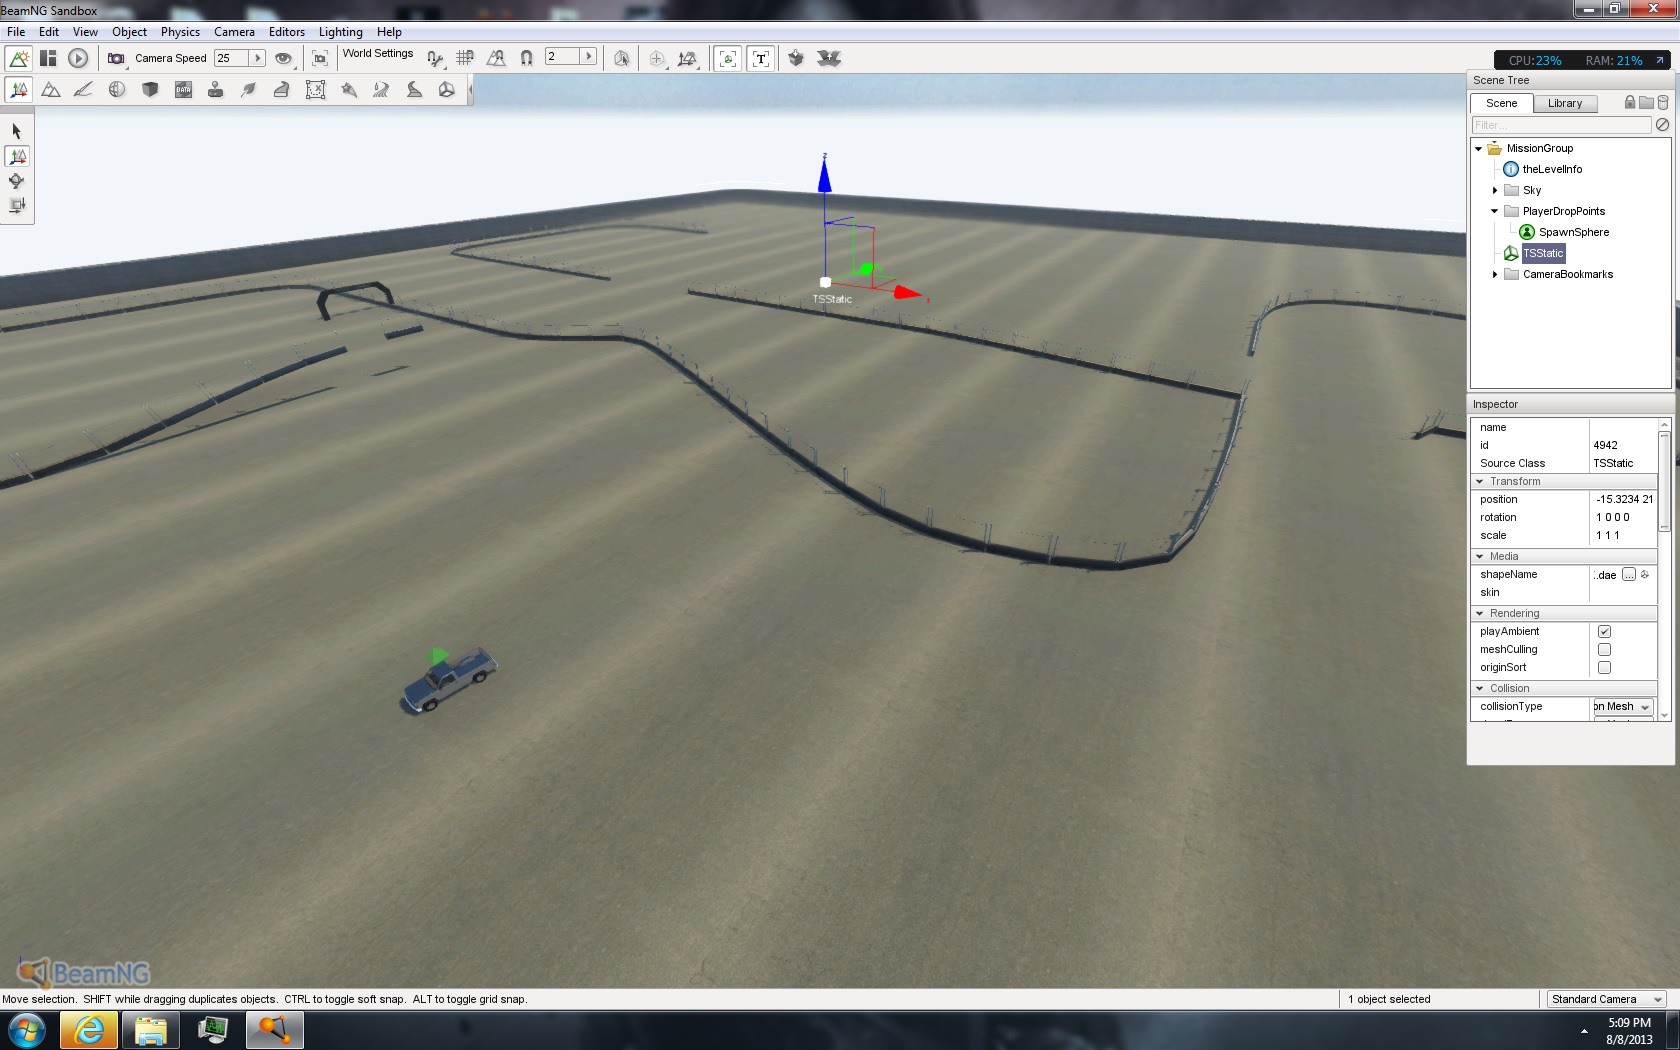Open the Object menu
The image size is (1680, 1050).
[129, 32]
